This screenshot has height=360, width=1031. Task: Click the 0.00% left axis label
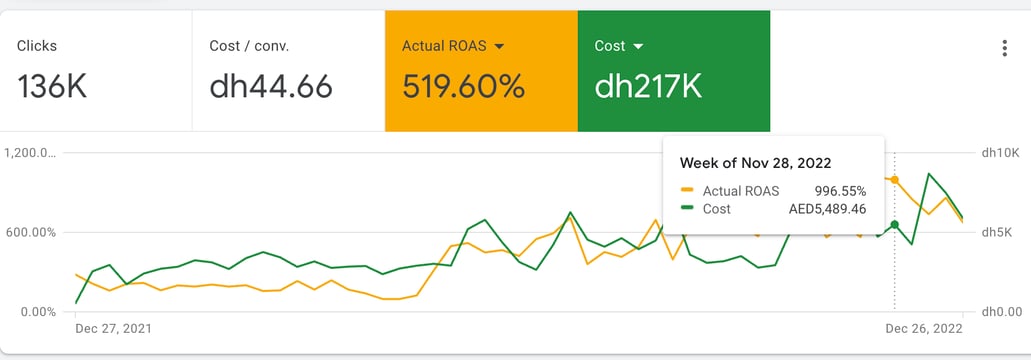38,311
